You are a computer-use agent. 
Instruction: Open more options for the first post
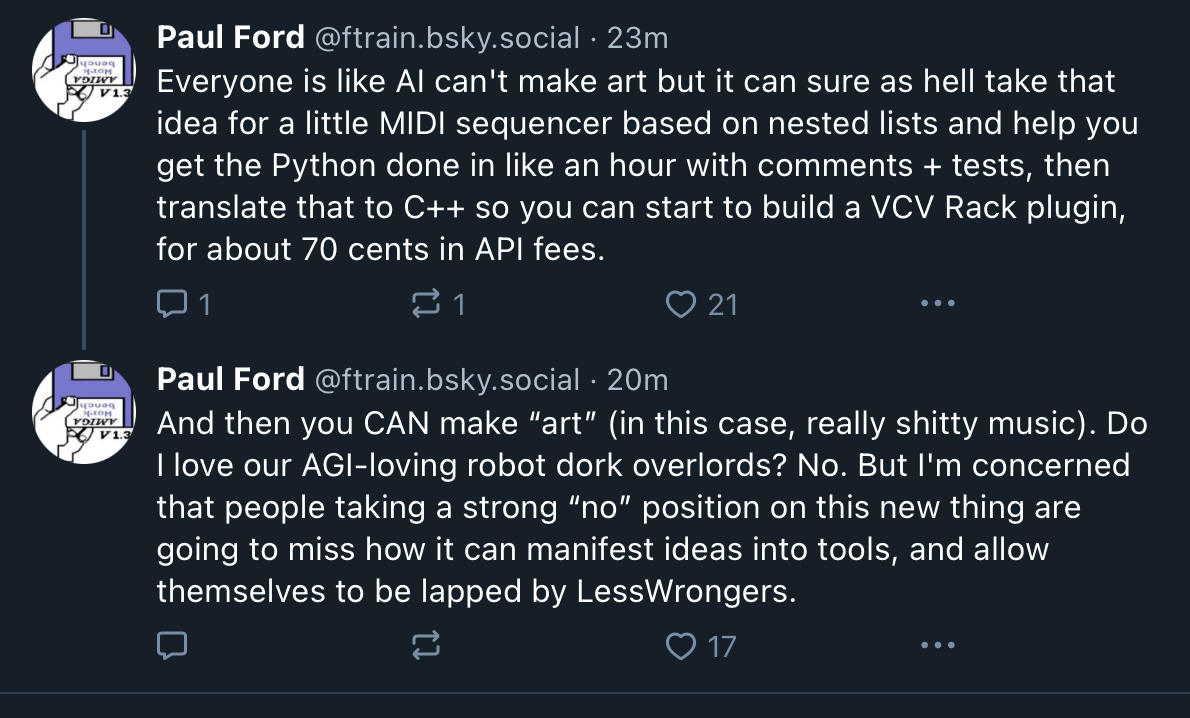pos(937,303)
